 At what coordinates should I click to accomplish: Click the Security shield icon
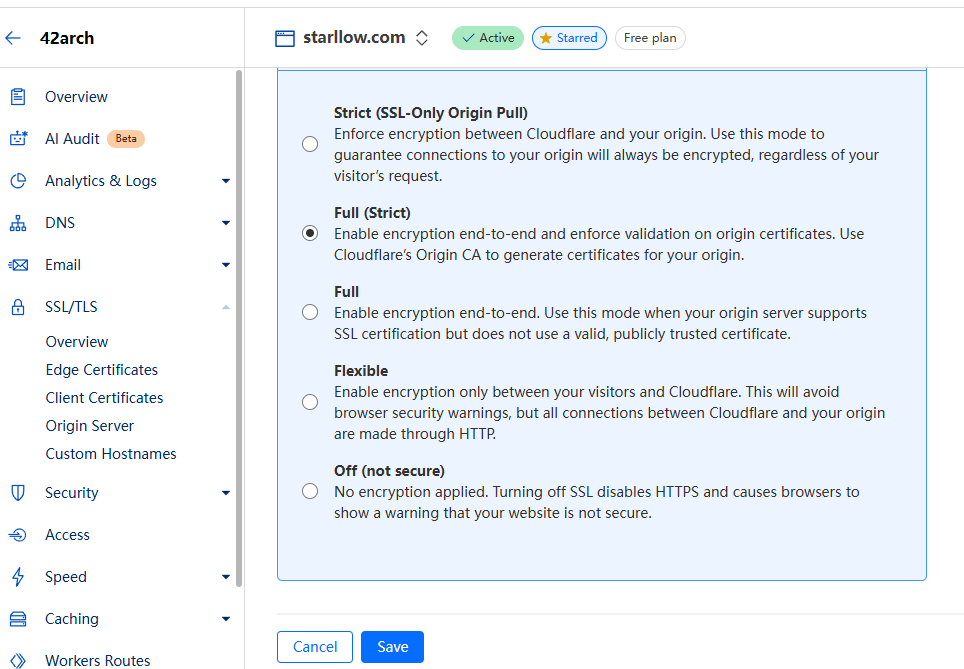(x=18, y=493)
